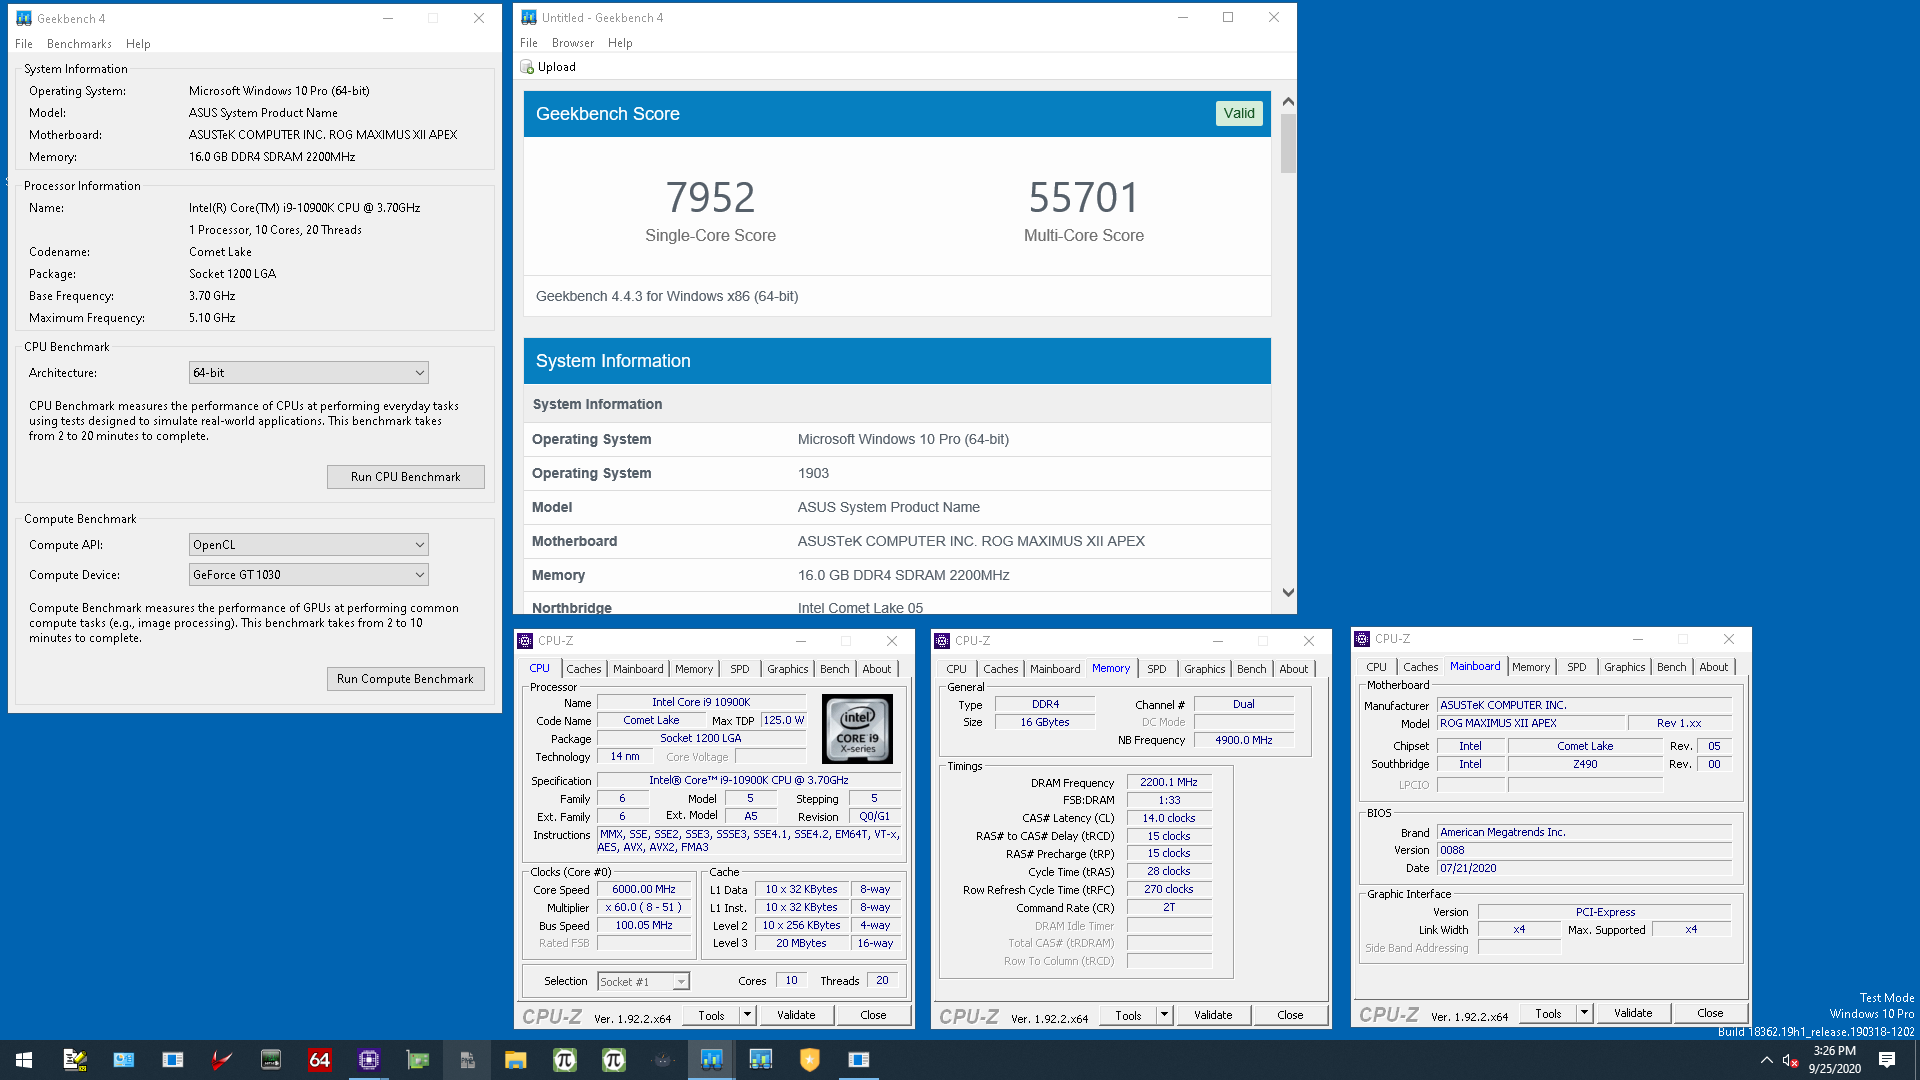Click the scroll-up arrow in the Geekbench results
Screen dimensions: 1920x1080
(x=1288, y=102)
